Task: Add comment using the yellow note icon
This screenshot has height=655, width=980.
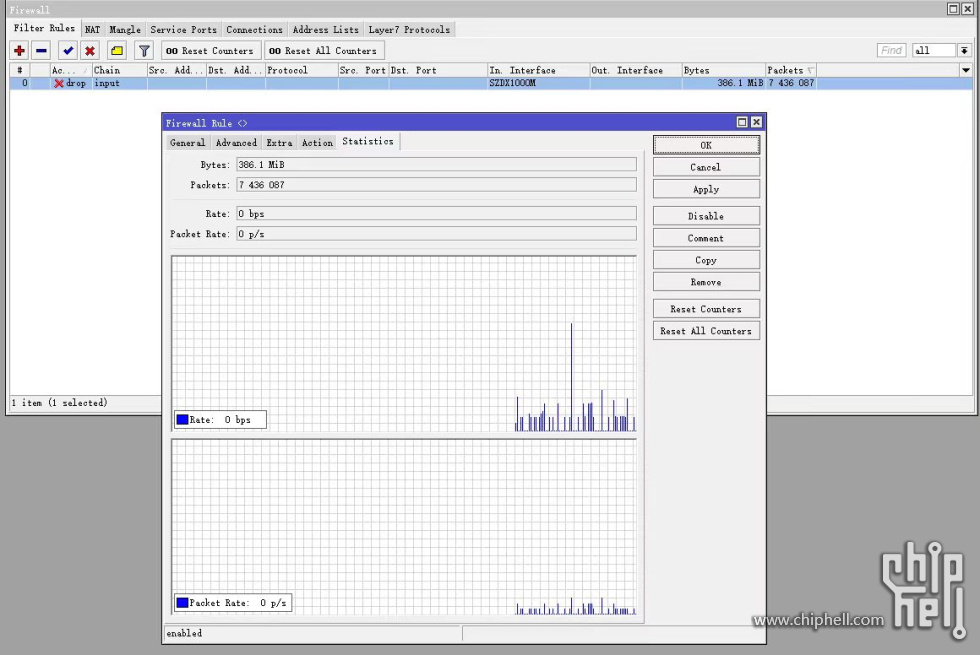Action: tap(117, 51)
